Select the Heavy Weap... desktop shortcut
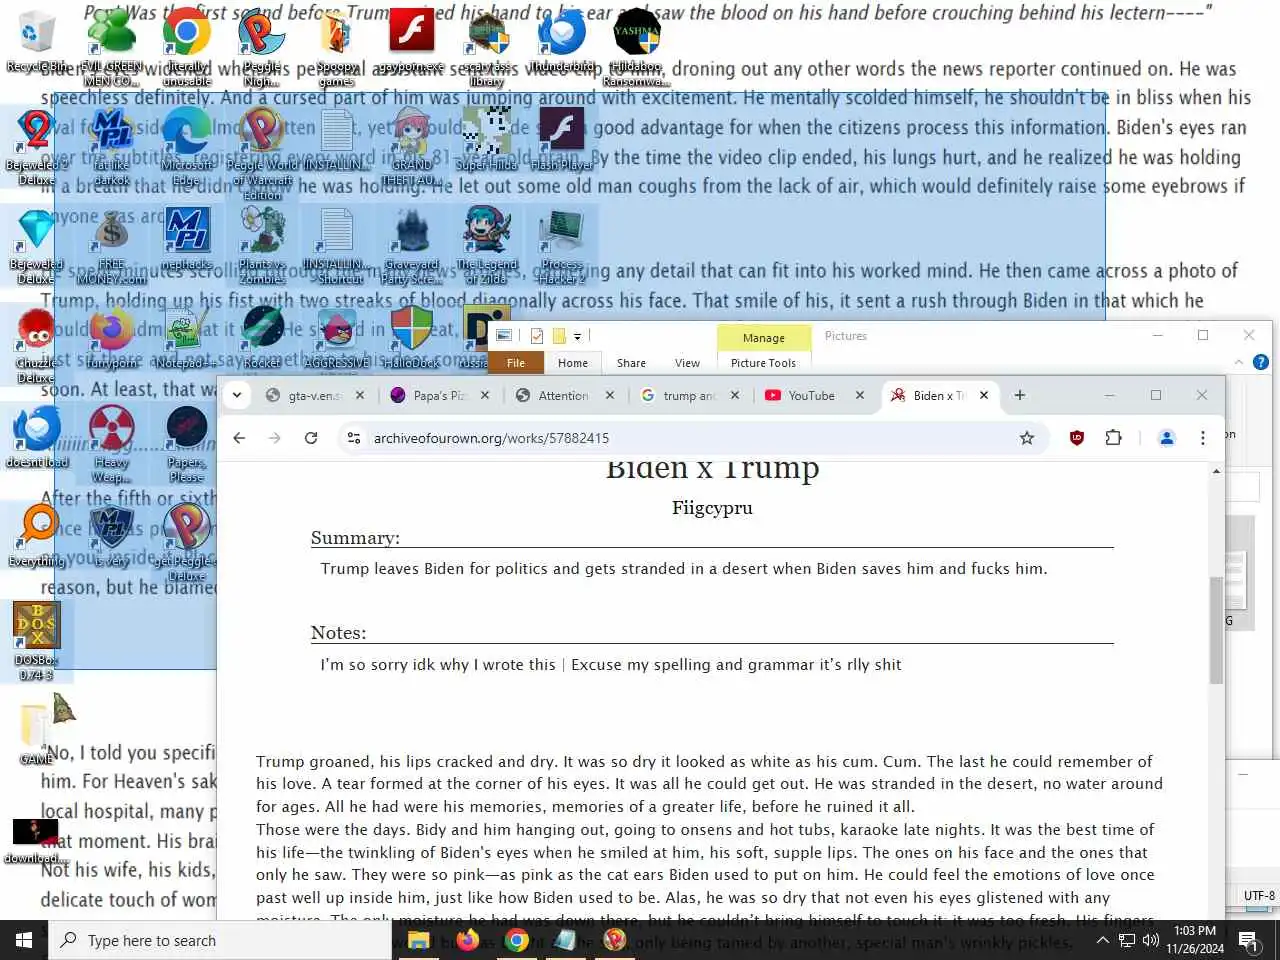 [x=112, y=443]
